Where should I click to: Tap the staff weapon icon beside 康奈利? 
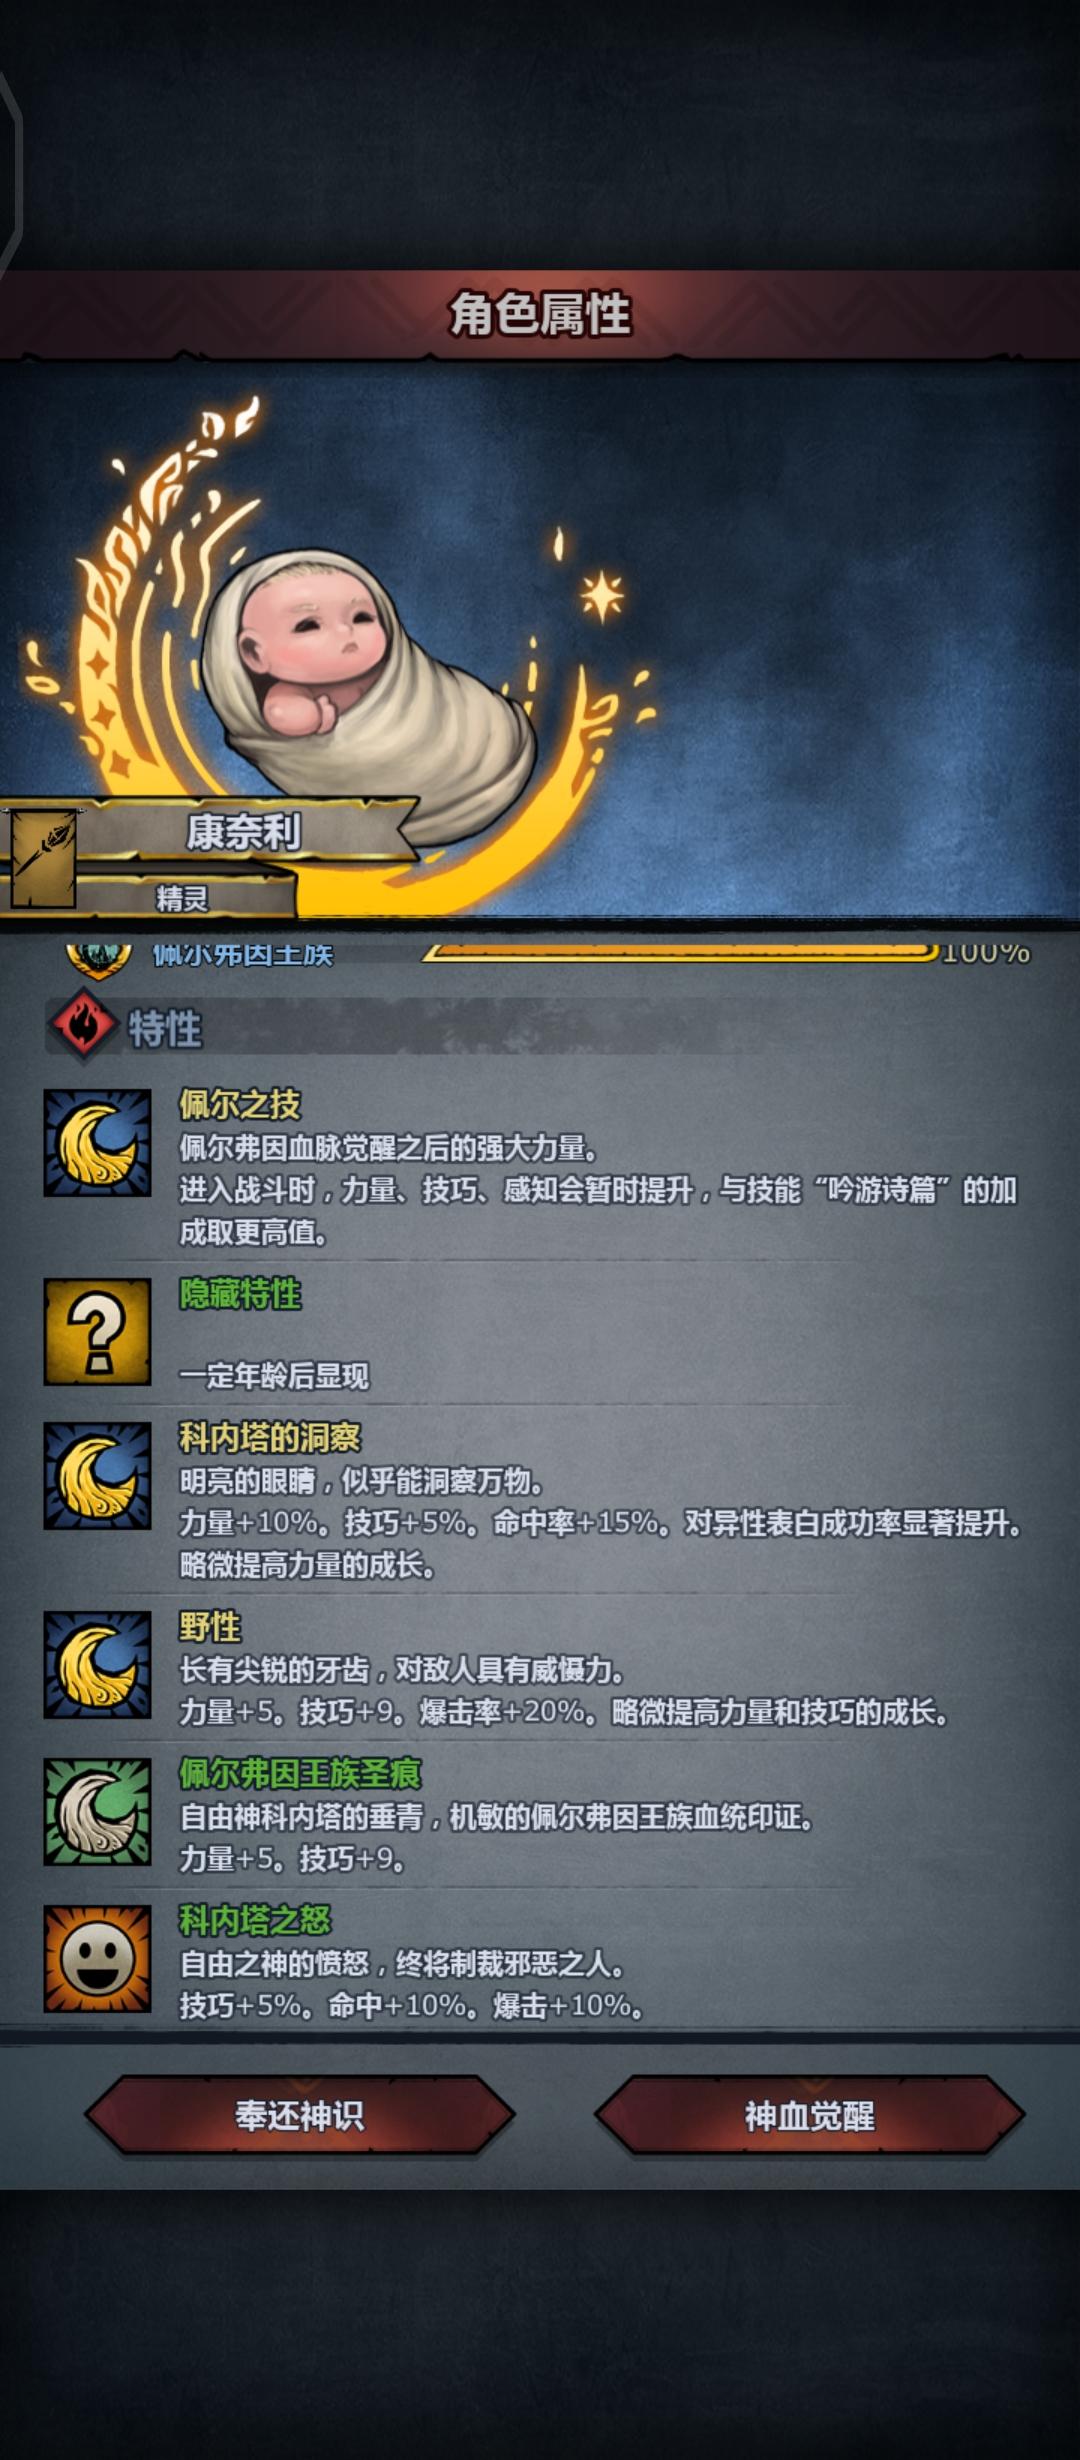point(42,858)
